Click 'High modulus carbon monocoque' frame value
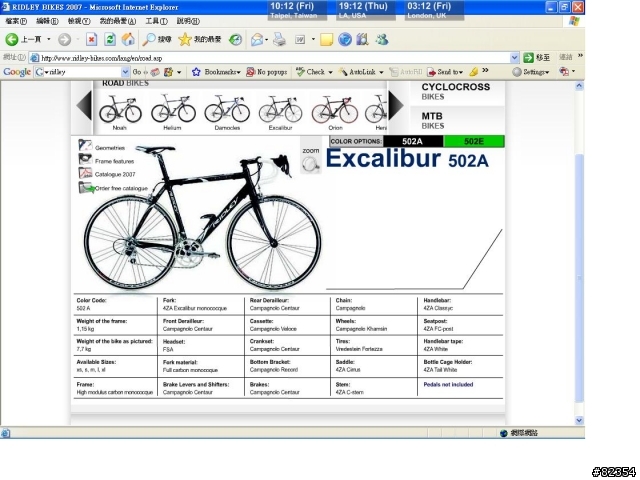Image resolution: width=640 pixels, height=480 pixels. [x=115, y=392]
